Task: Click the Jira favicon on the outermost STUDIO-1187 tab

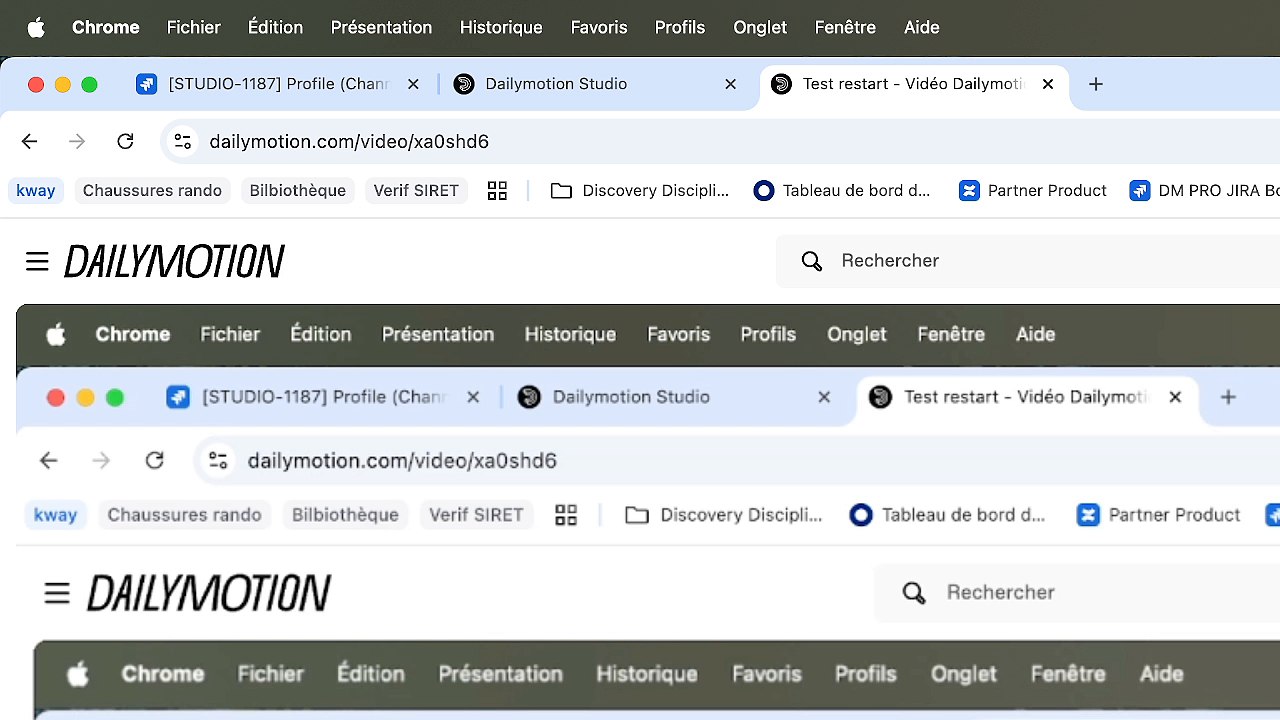Action: 146,84
